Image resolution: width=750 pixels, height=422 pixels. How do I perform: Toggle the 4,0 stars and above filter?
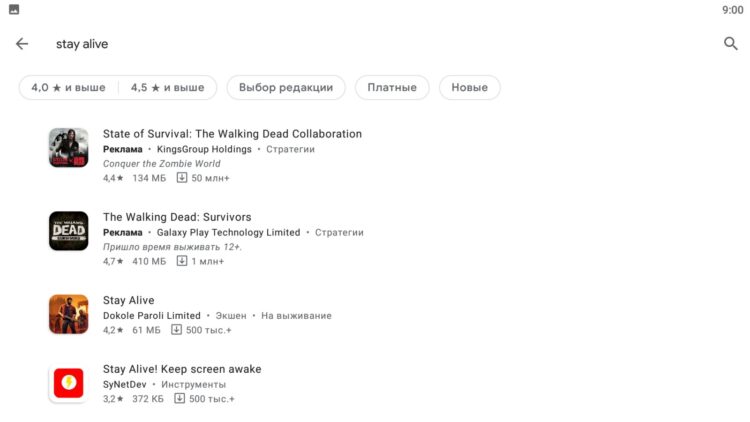tap(68, 88)
